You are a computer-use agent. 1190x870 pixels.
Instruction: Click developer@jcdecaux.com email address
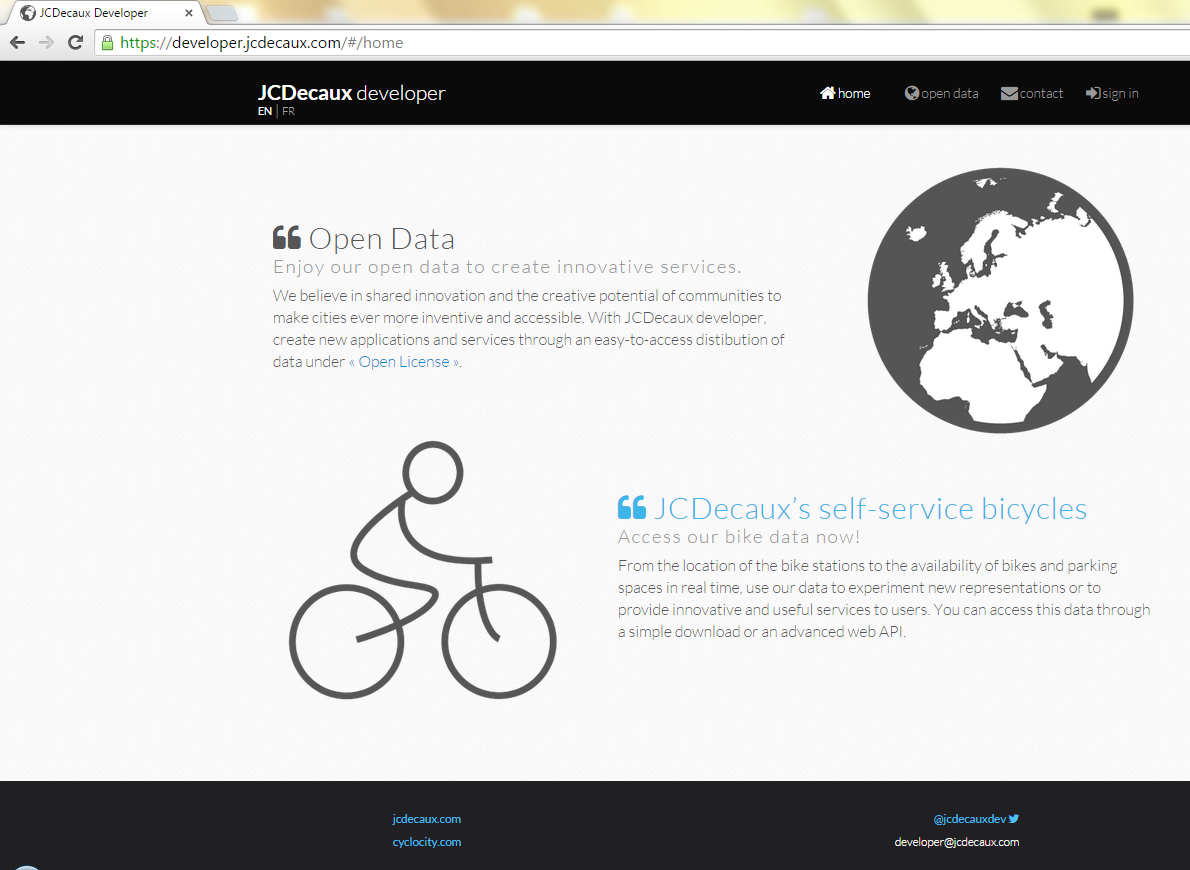957,842
